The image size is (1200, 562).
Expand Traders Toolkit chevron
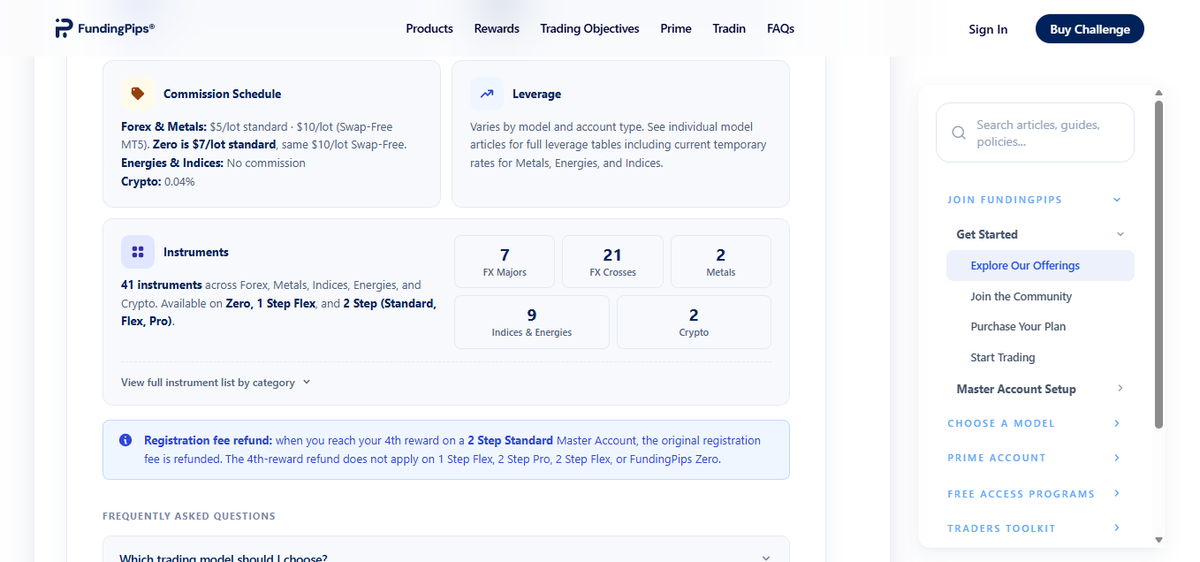point(1117,528)
